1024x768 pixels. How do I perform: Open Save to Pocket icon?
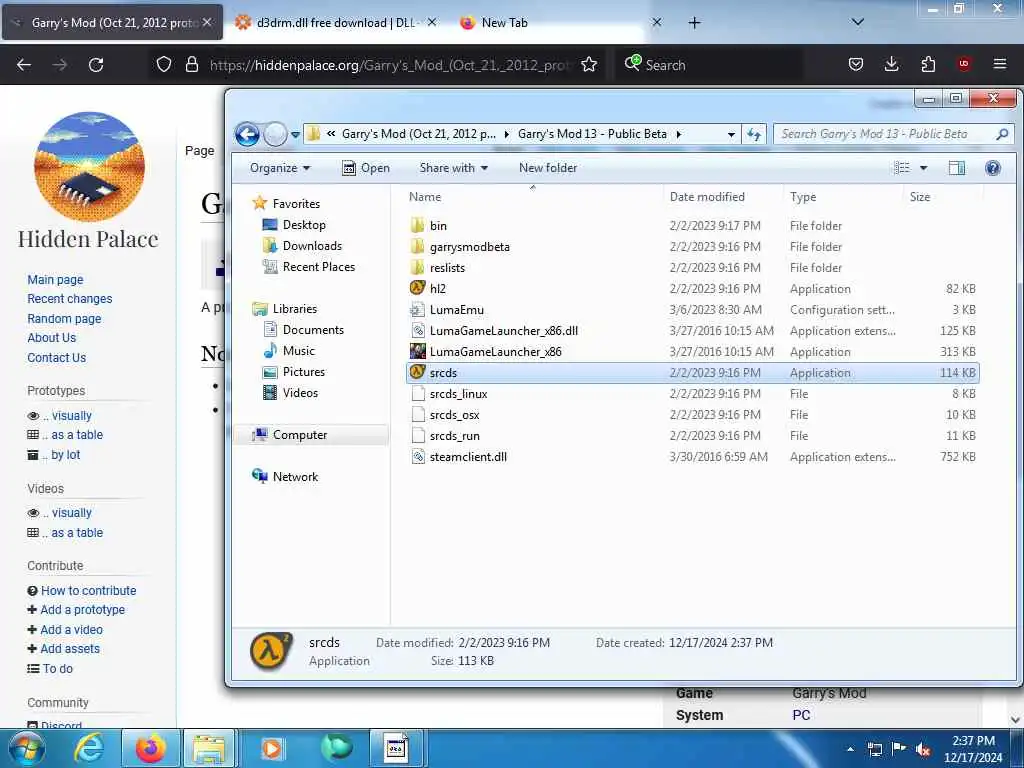[x=856, y=64]
